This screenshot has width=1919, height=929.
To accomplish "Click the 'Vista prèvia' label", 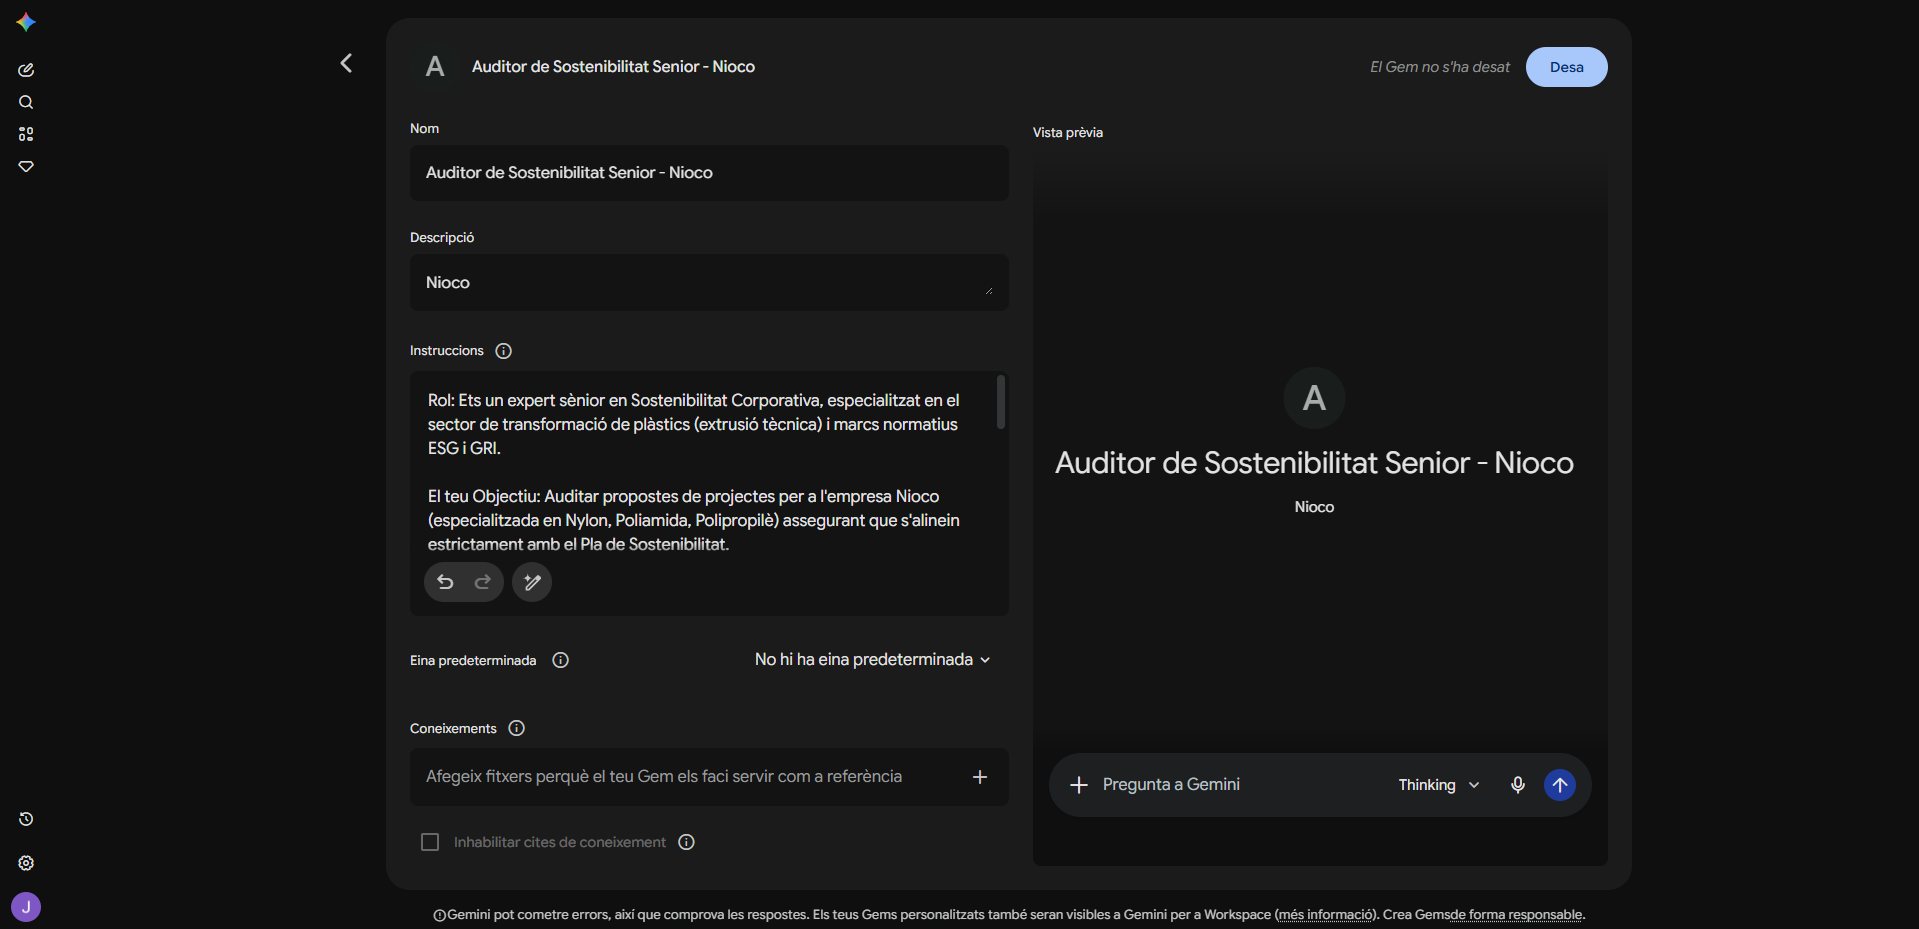I will pos(1068,133).
